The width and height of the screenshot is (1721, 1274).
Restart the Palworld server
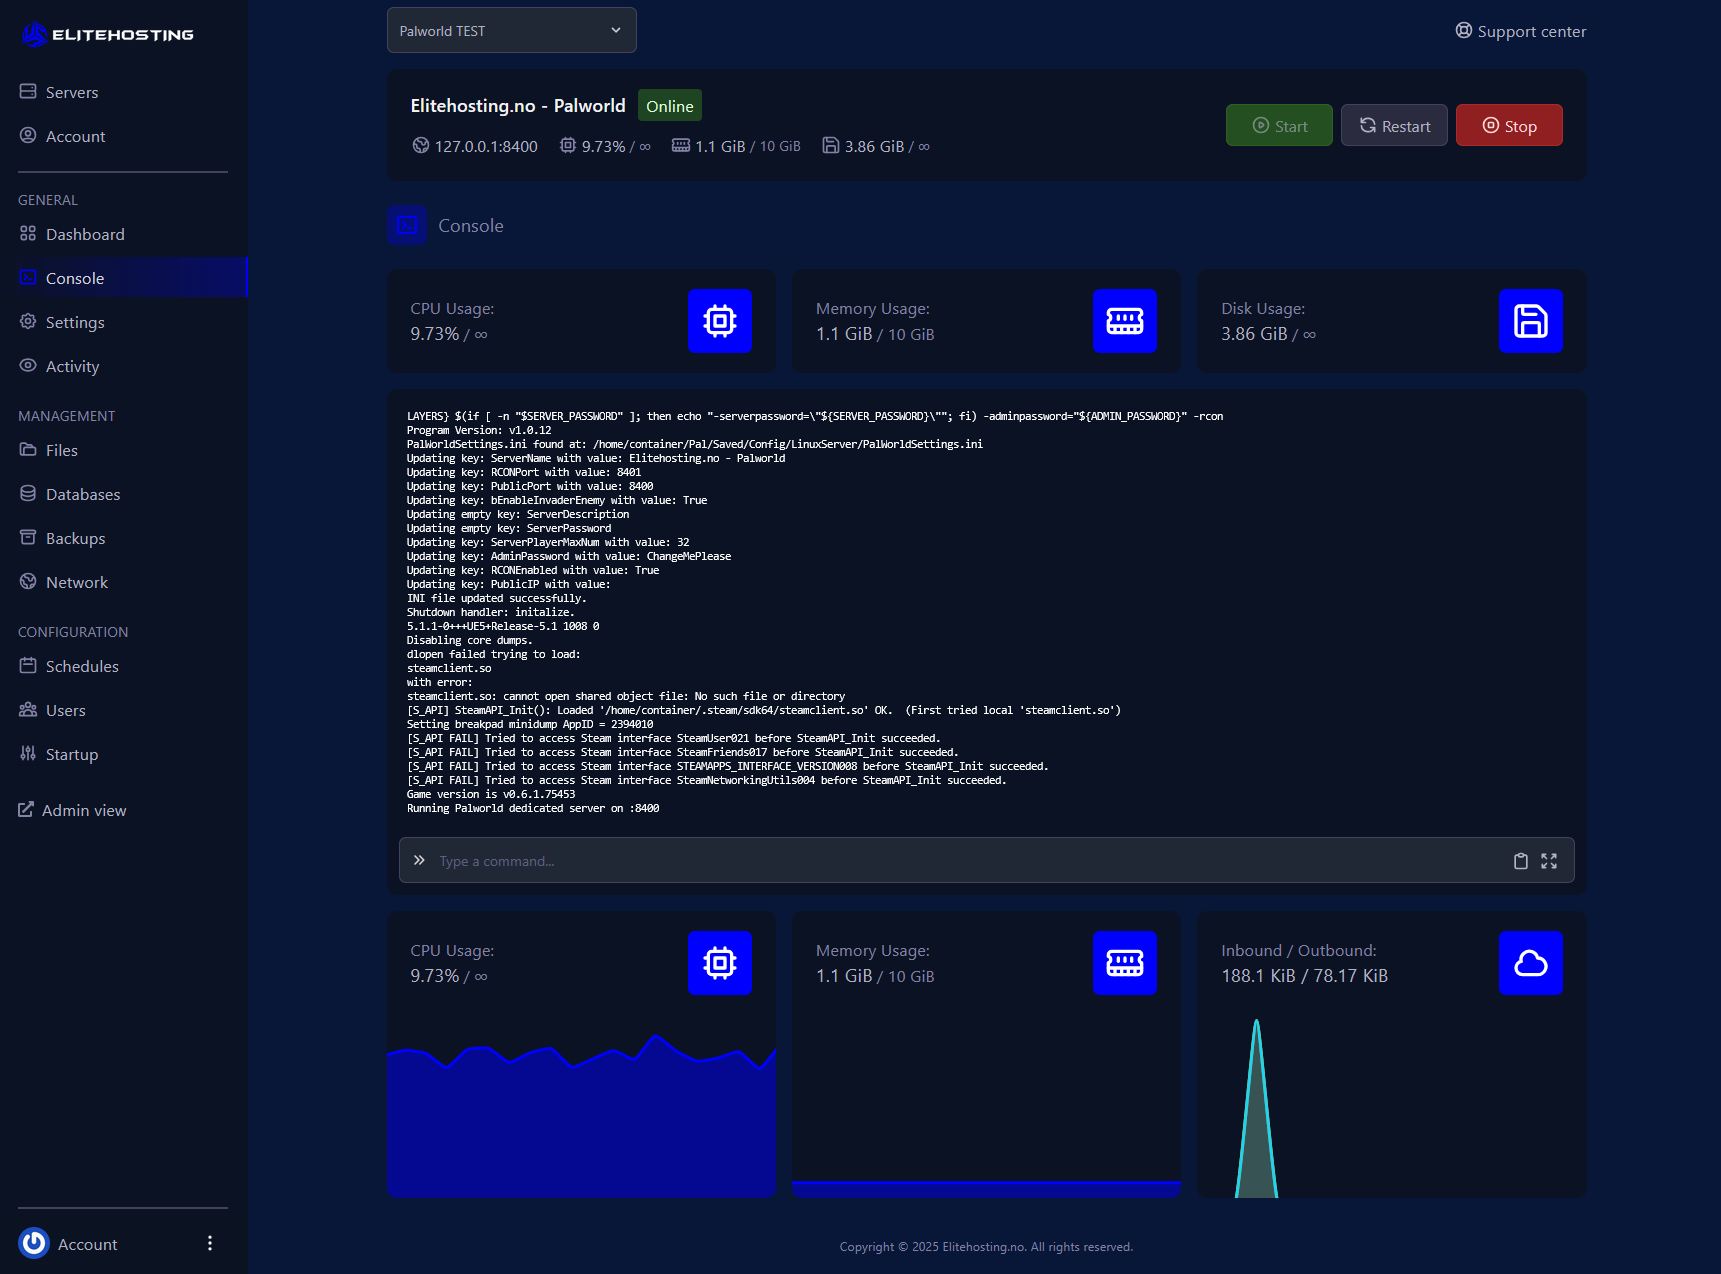click(1393, 125)
